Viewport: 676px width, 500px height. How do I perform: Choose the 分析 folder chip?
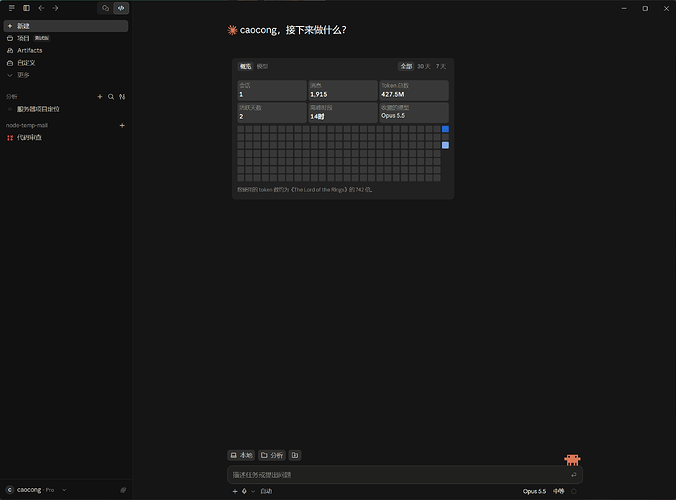pyautogui.click(x=272, y=455)
